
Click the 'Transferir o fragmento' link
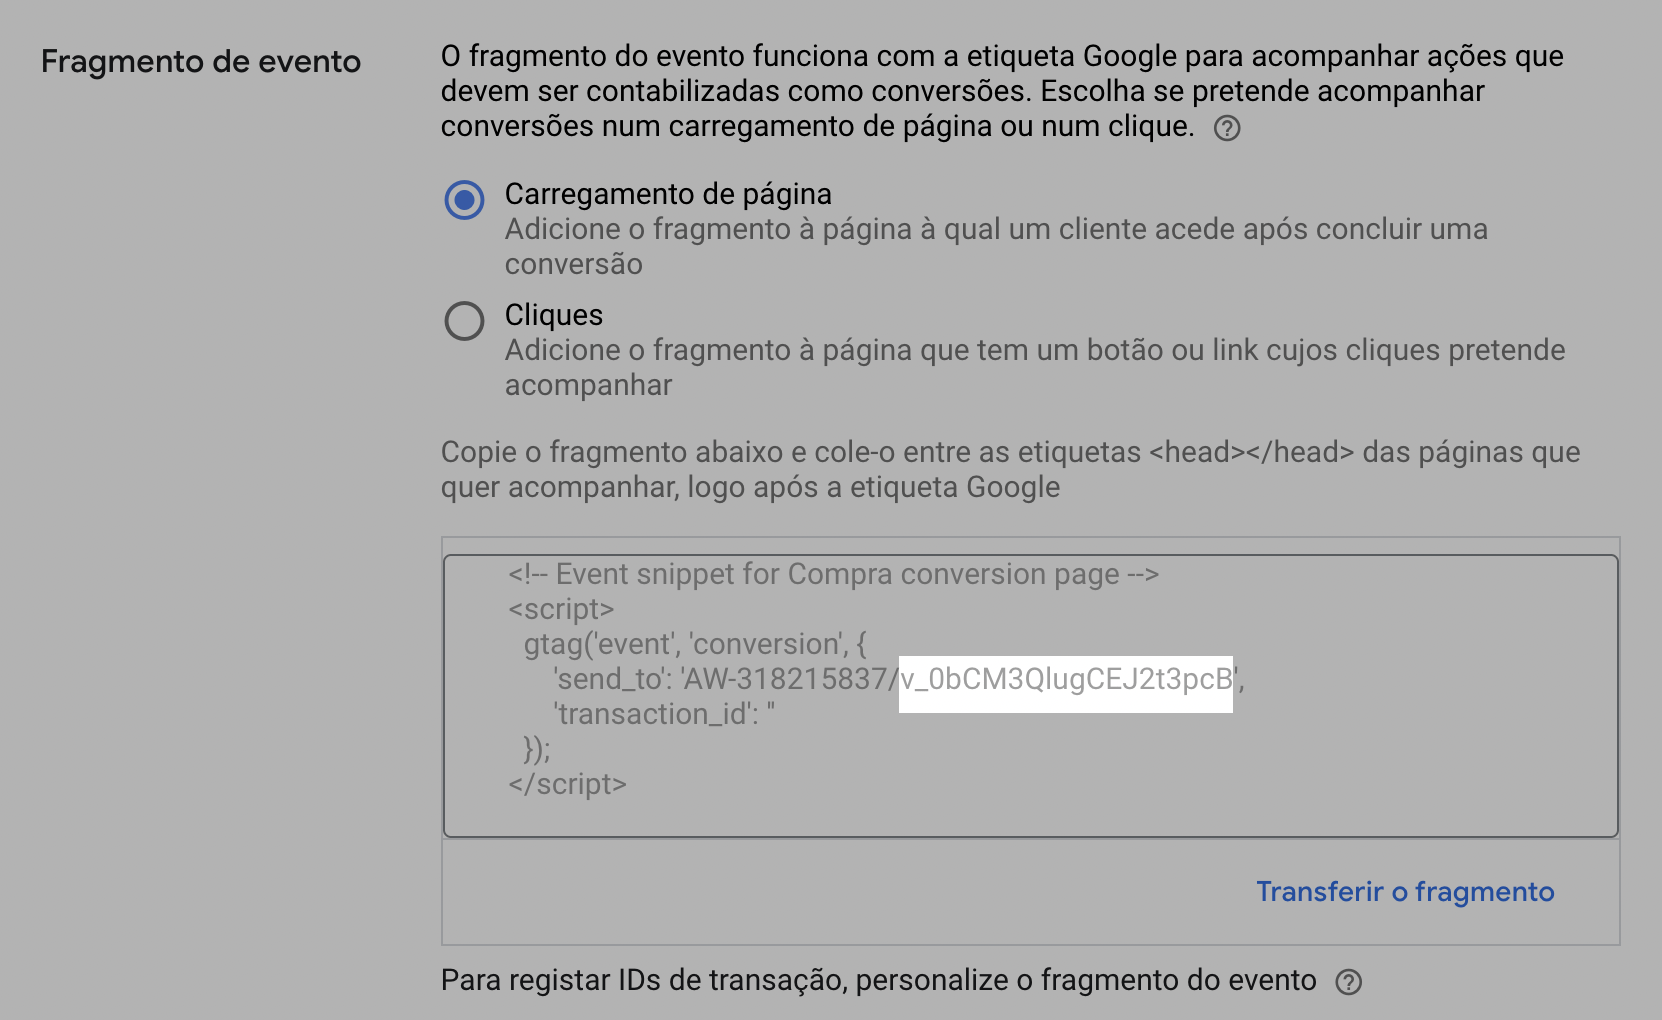(1405, 891)
